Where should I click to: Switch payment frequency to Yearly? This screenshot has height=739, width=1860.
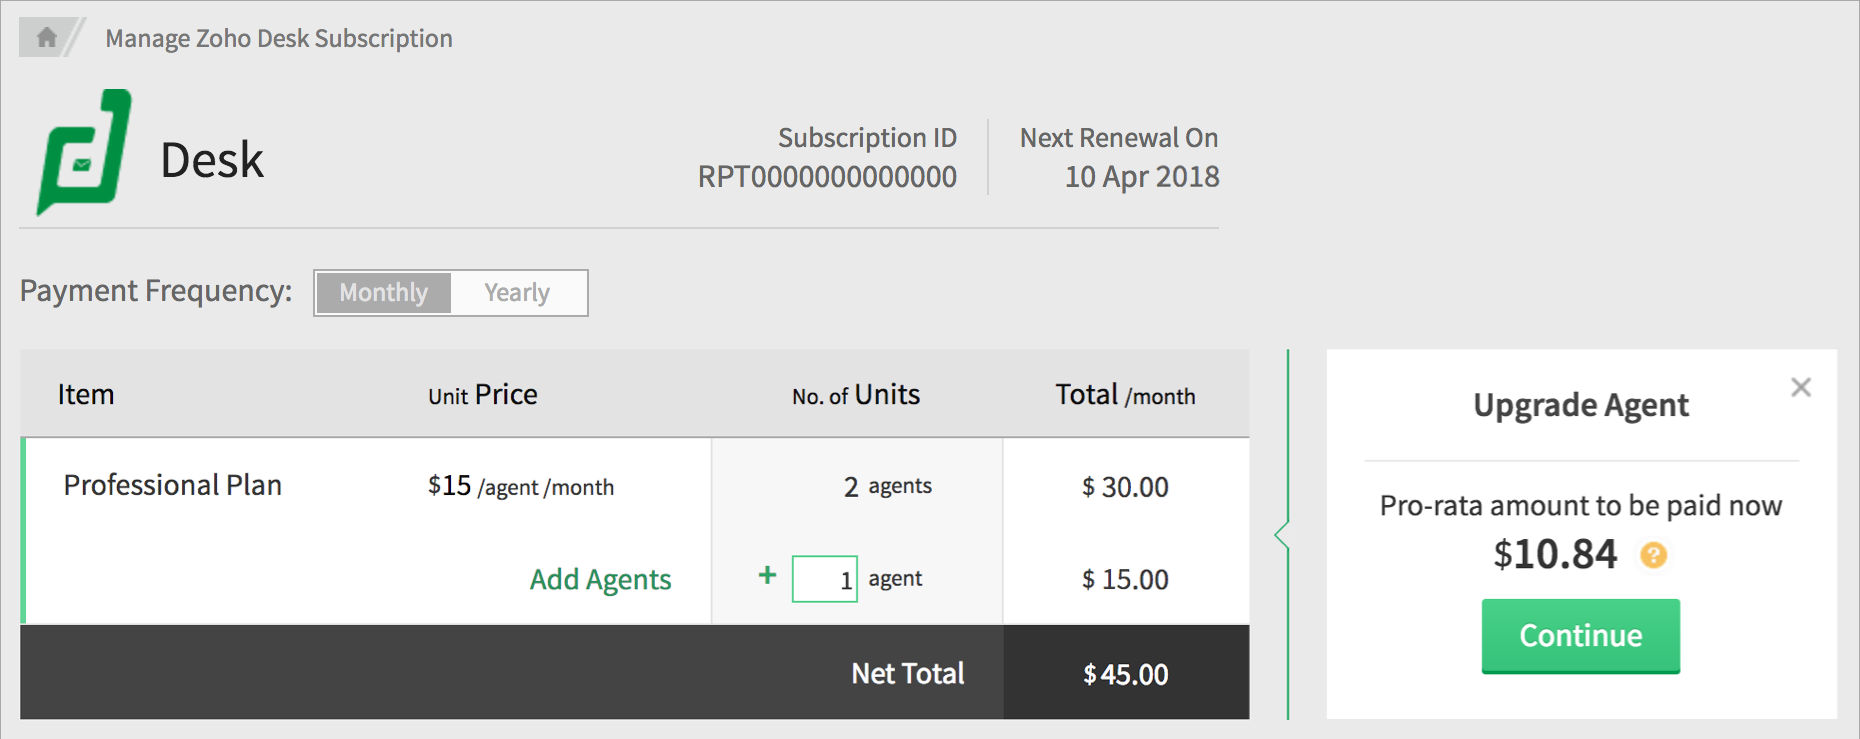517,293
